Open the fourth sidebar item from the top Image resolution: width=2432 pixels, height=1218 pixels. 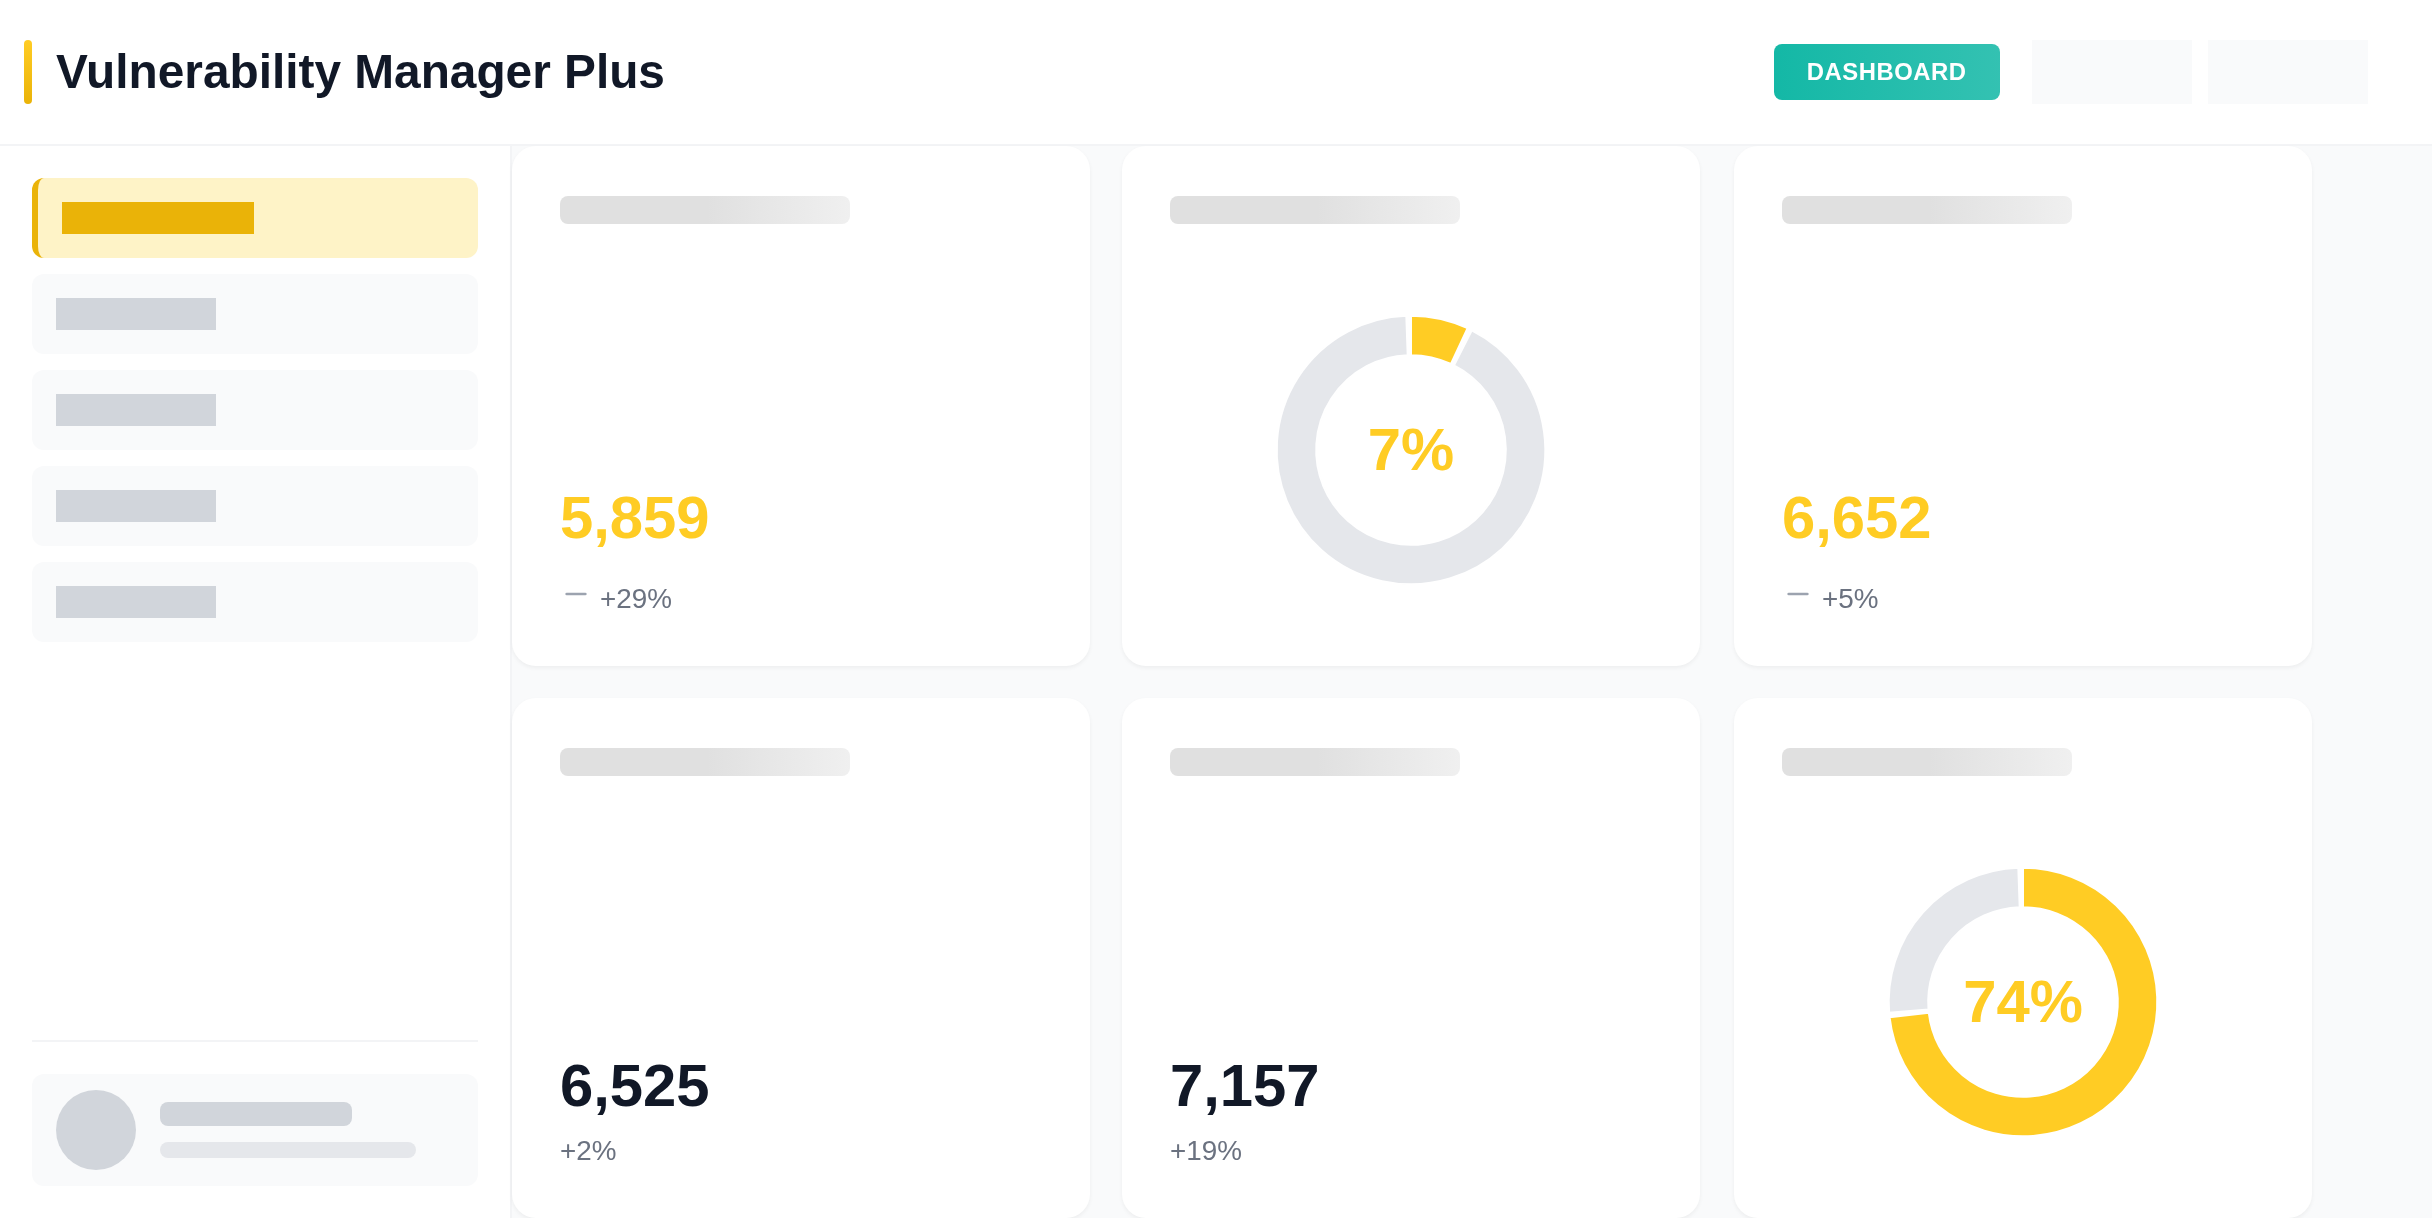coord(255,506)
